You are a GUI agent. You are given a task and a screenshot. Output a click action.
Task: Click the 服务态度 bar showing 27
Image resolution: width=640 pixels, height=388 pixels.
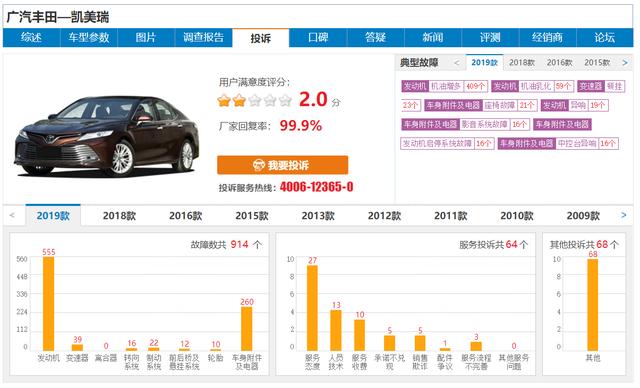[312, 308]
